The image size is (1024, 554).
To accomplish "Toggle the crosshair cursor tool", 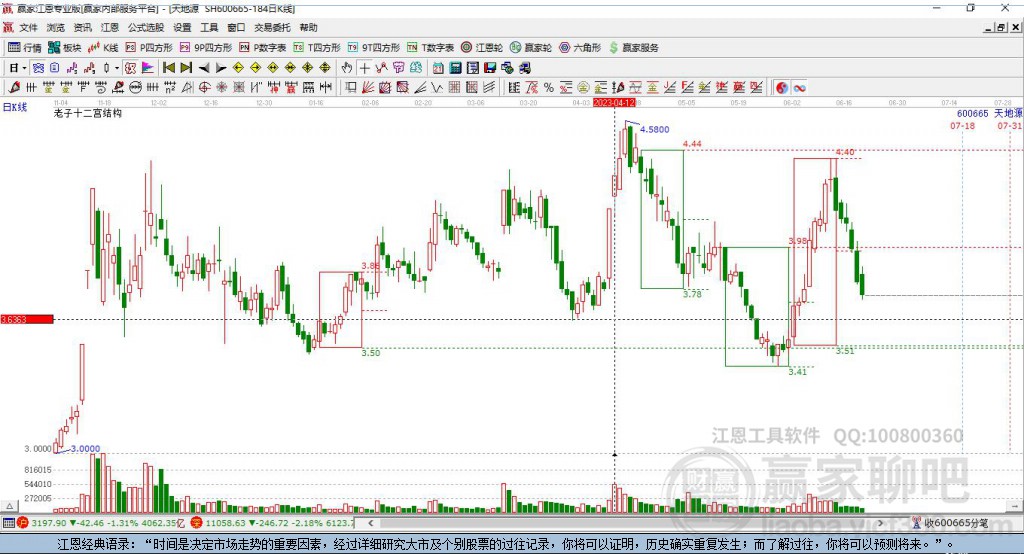I will point(364,68).
